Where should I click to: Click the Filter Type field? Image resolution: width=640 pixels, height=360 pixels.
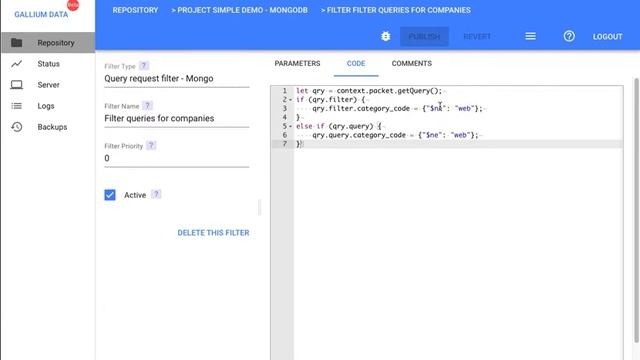coord(176,78)
